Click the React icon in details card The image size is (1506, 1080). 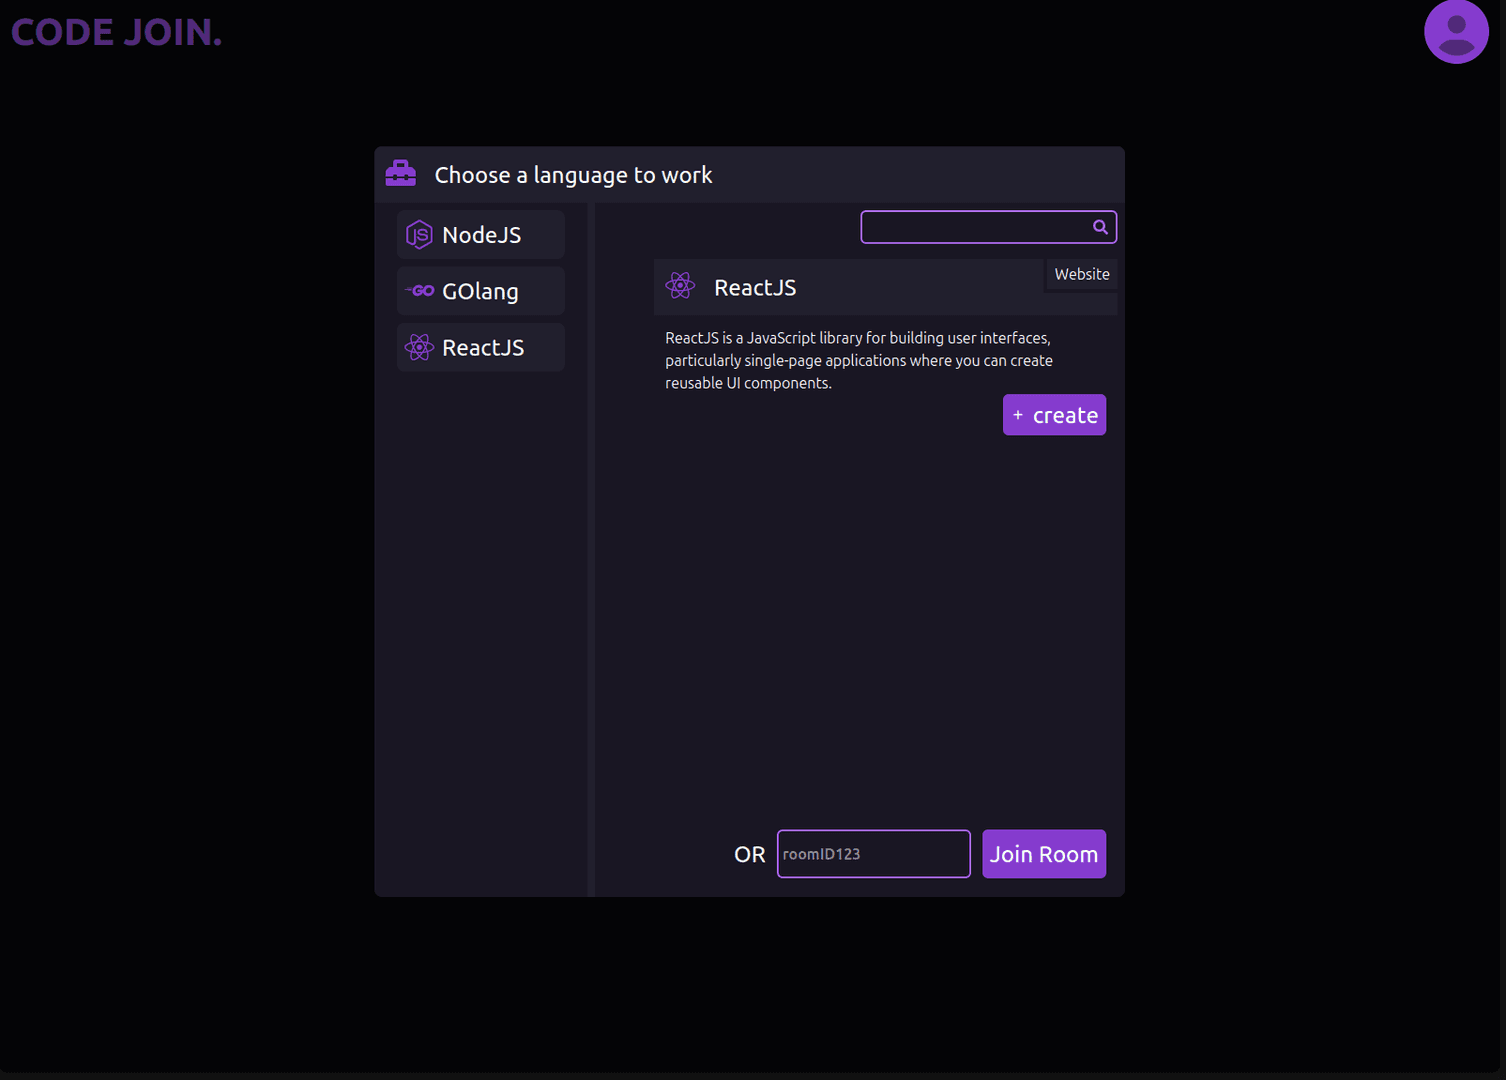point(681,286)
